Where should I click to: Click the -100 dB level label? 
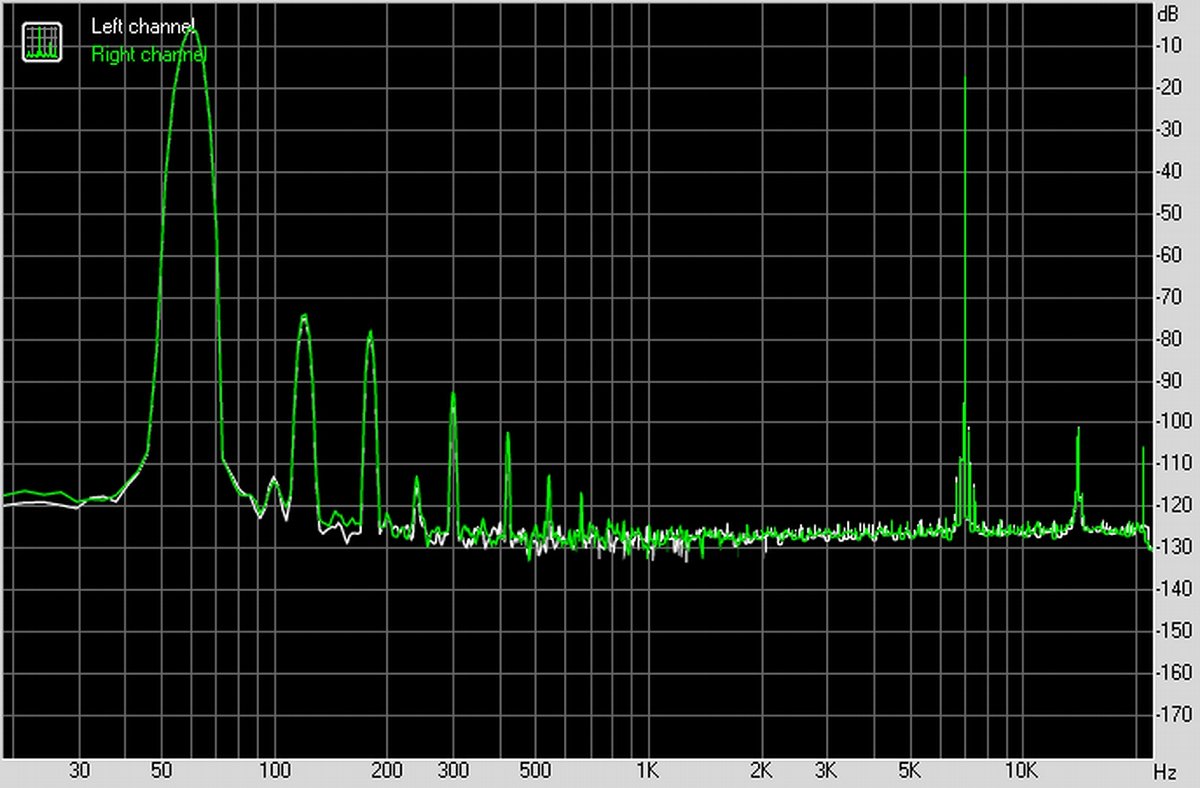coord(1173,422)
